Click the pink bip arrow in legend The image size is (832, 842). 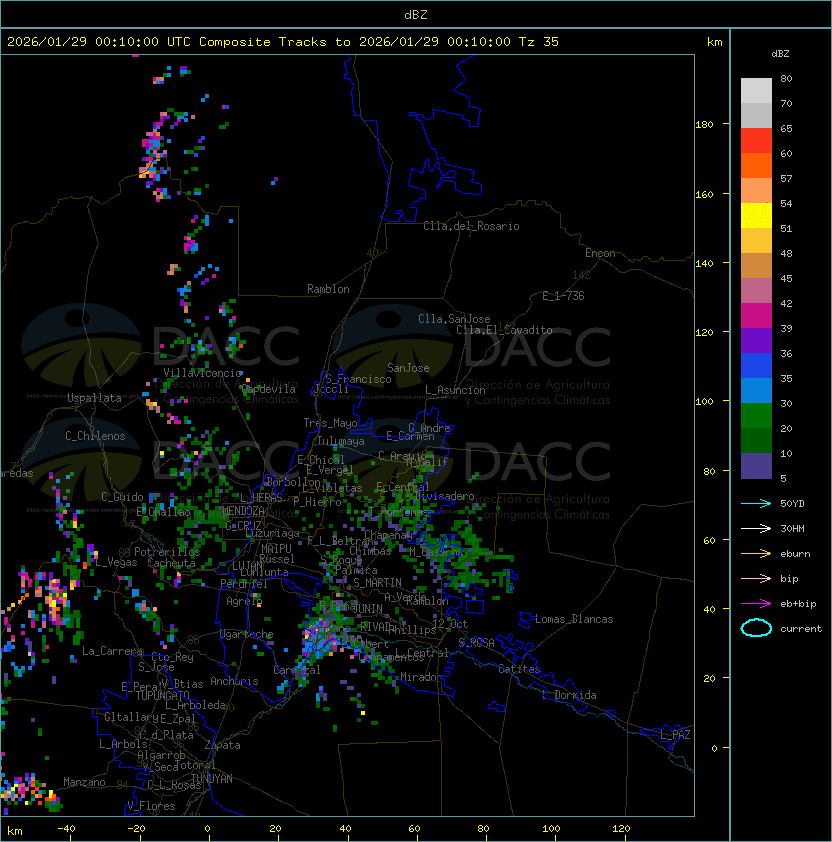(756, 578)
